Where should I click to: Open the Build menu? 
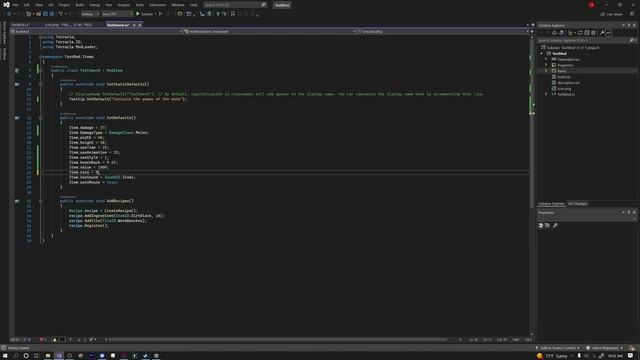click(x=80, y=5)
